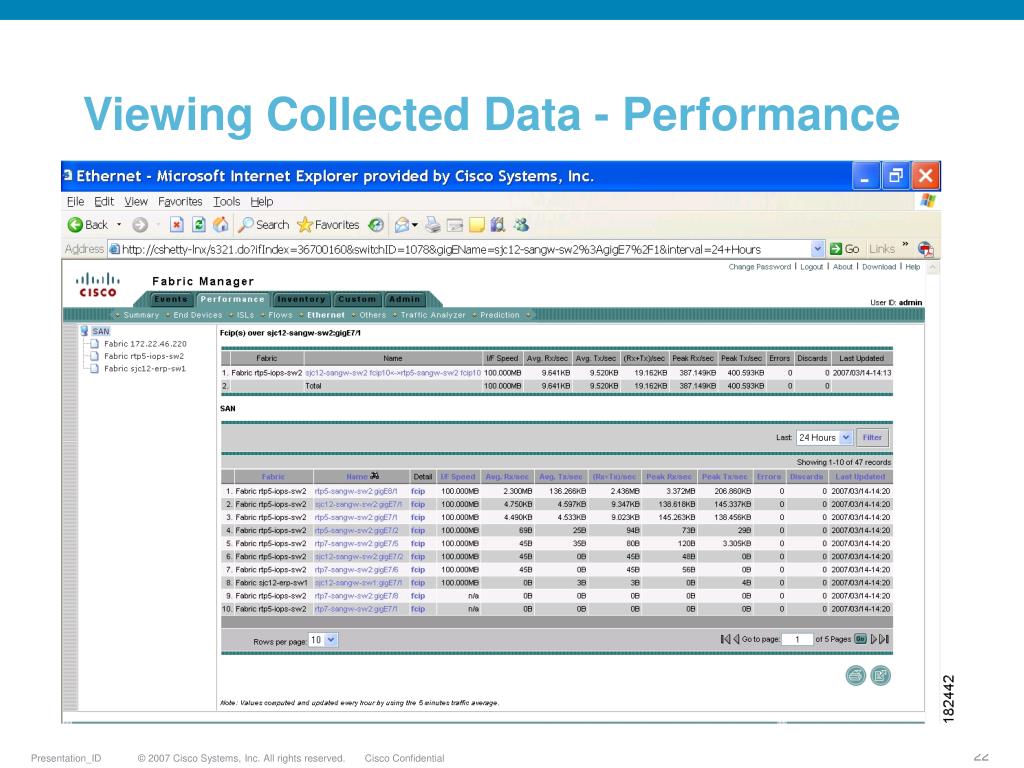Open the ISLs sub-tab
This screenshot has width=1024, height=768.
click(246, 315)
